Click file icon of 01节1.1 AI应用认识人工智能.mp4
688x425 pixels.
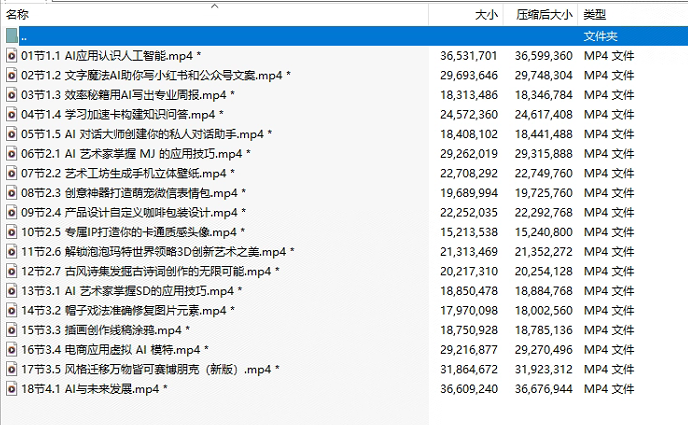(x=11, y=56)
